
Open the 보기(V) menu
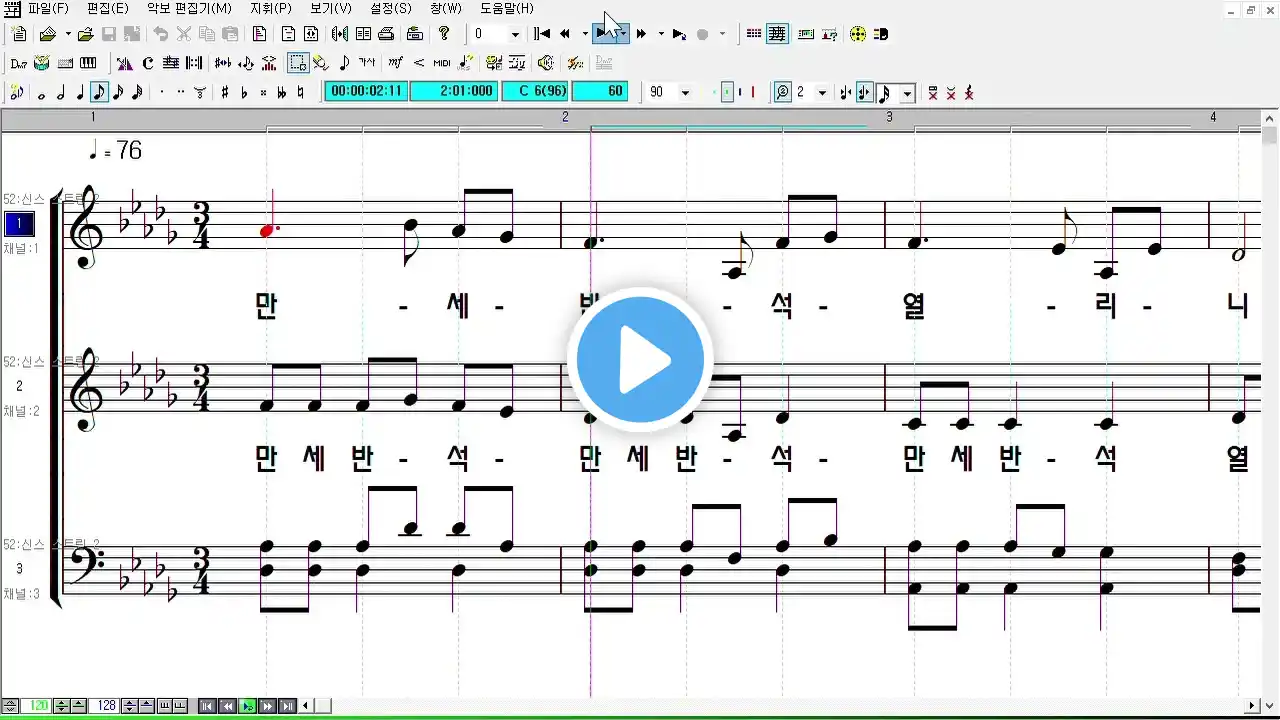click(x=331, y=8)
